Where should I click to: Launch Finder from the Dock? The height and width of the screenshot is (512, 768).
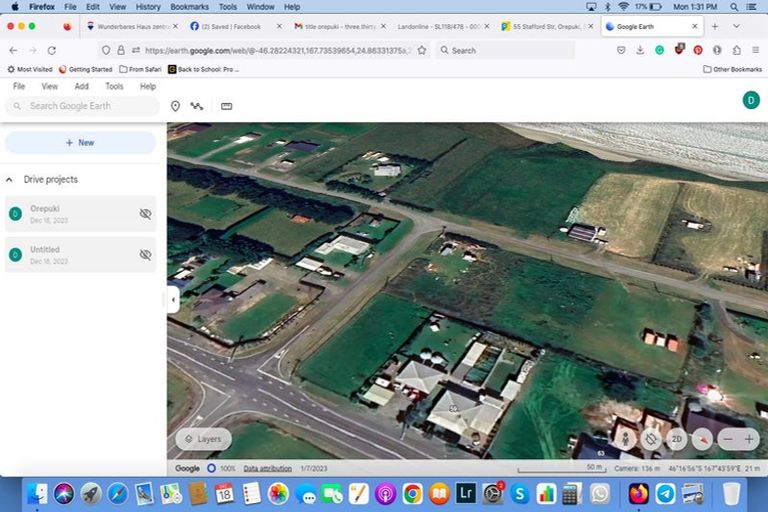pyautogui.click(x=37, y=494)
